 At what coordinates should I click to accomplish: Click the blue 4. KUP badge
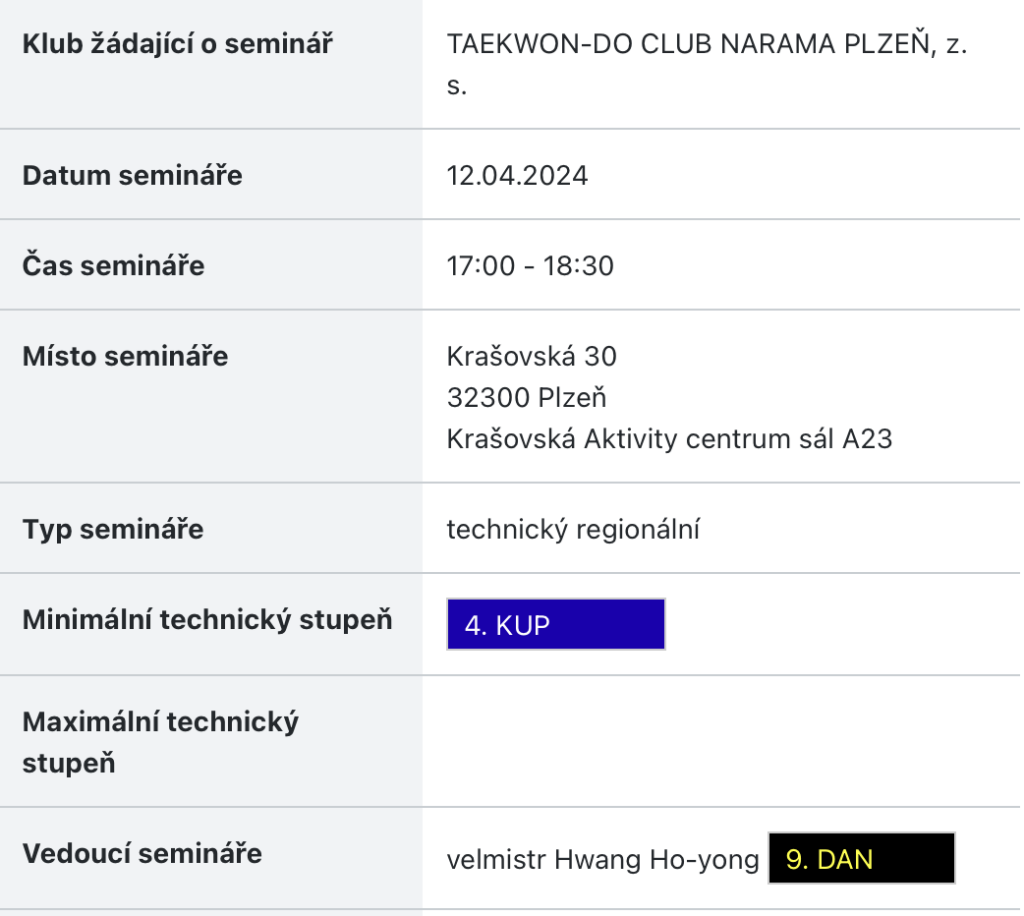pos(556,624)
